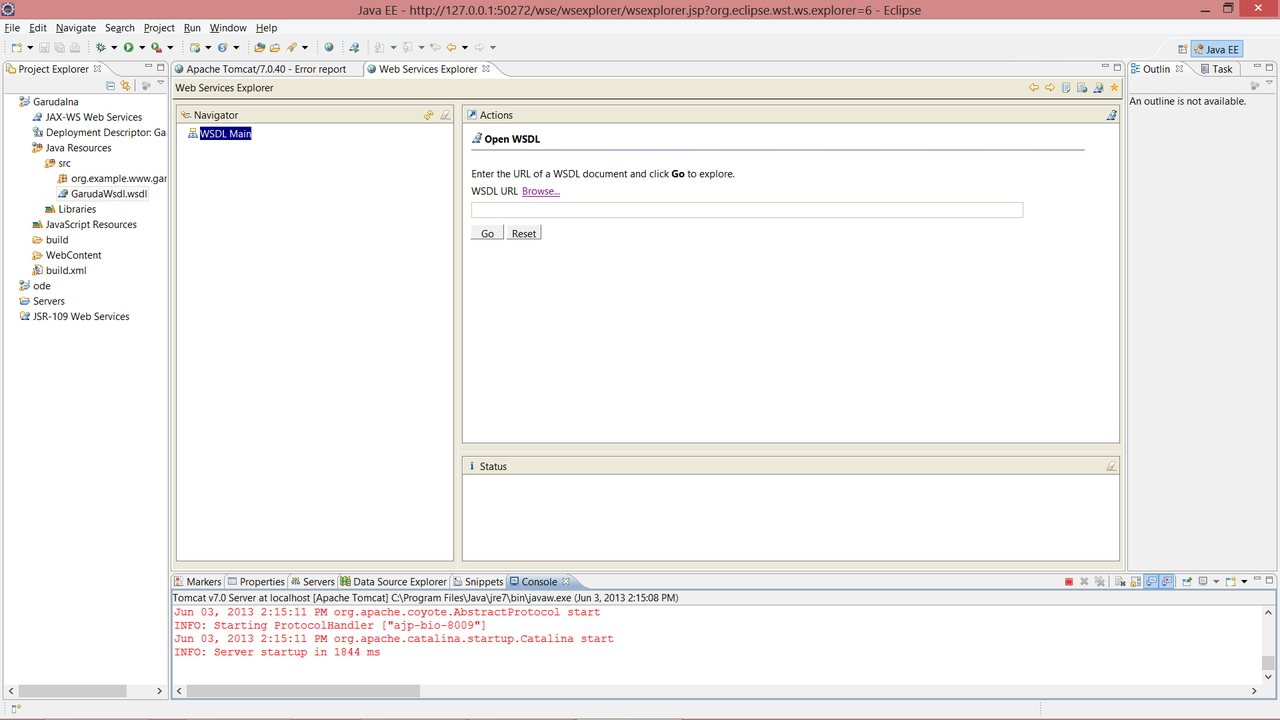Open the Project Explorer View Menu dropdown
The image size is (1280, 720).
pos(160,84)
